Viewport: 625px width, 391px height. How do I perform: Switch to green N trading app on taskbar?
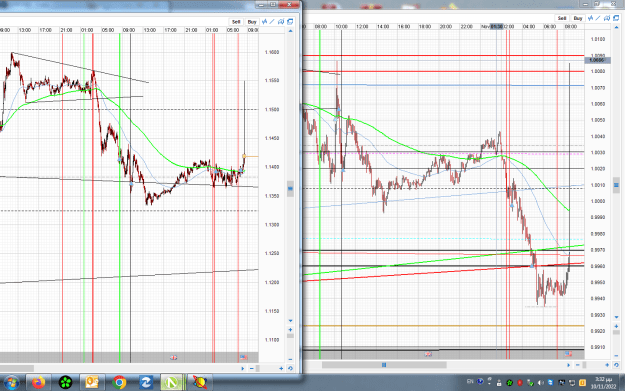point(172,383)
